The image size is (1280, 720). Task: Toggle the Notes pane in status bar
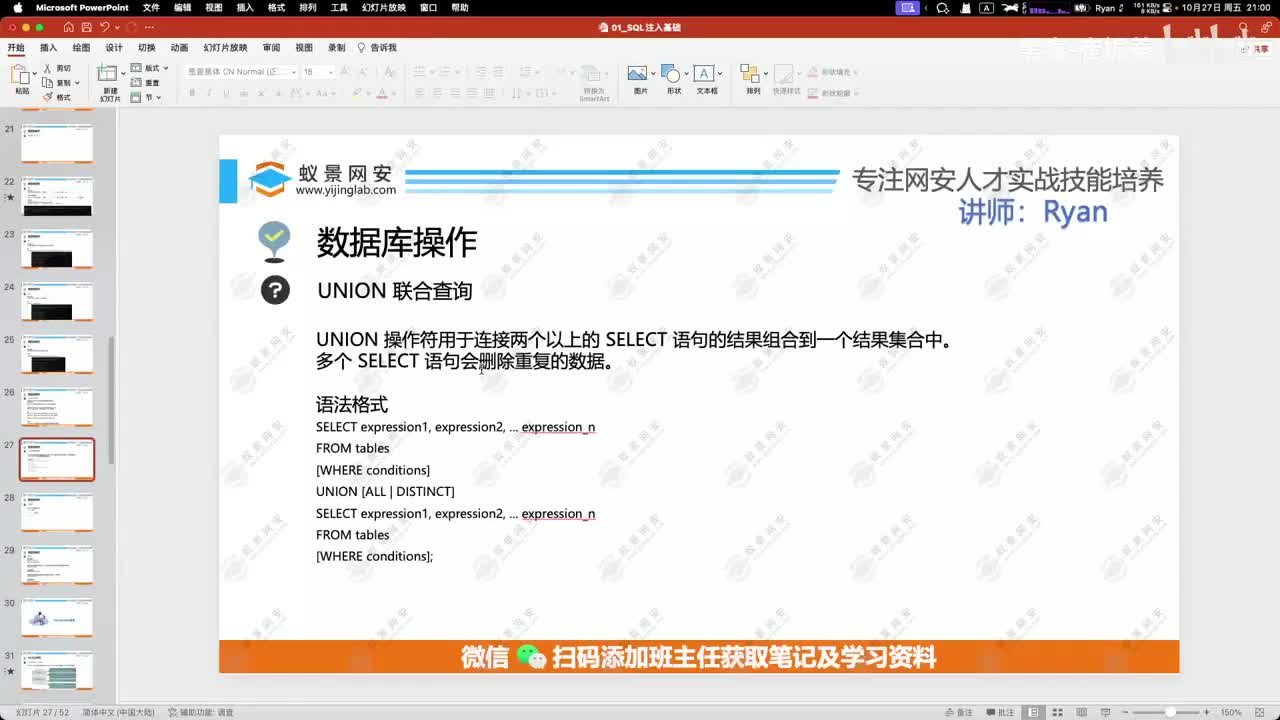pos(960,712)
